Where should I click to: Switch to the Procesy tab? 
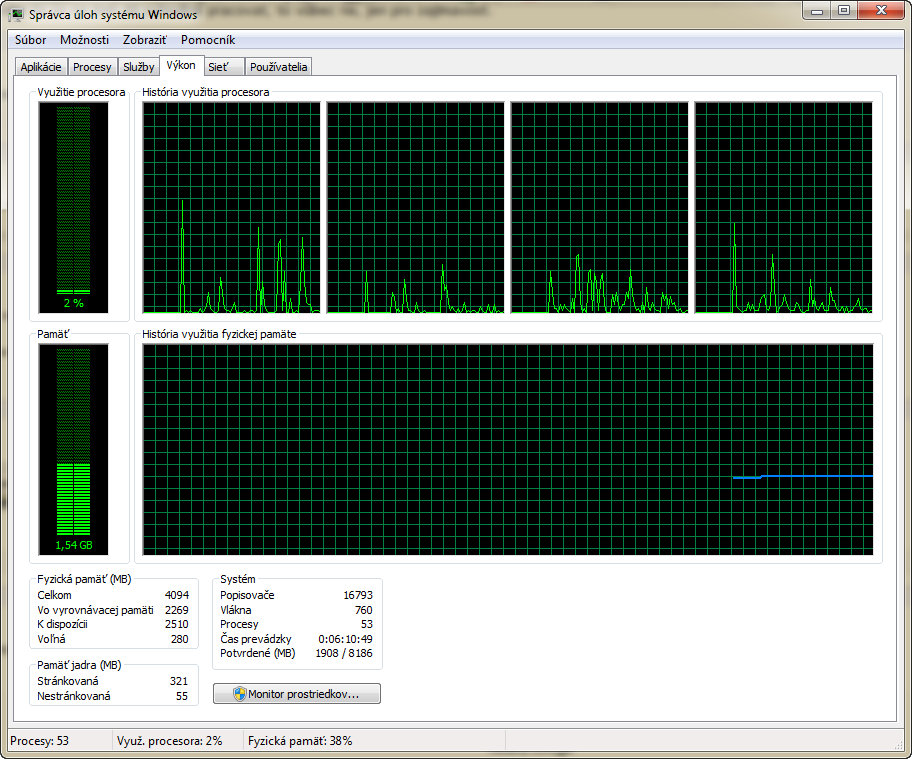pyautogui.click(x=92, y=67)
